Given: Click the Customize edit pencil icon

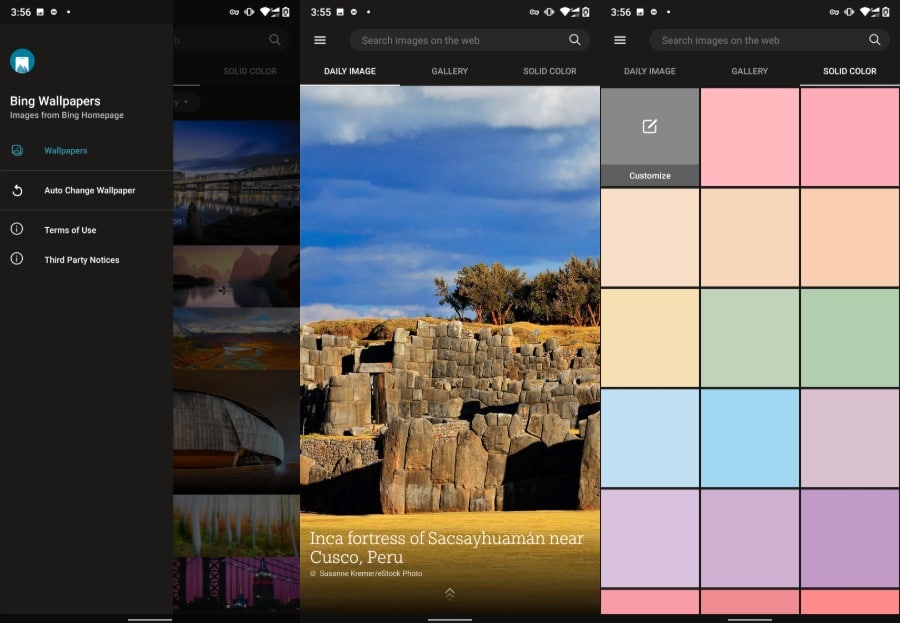Looking at the screenshot, I should coord(650,126).
